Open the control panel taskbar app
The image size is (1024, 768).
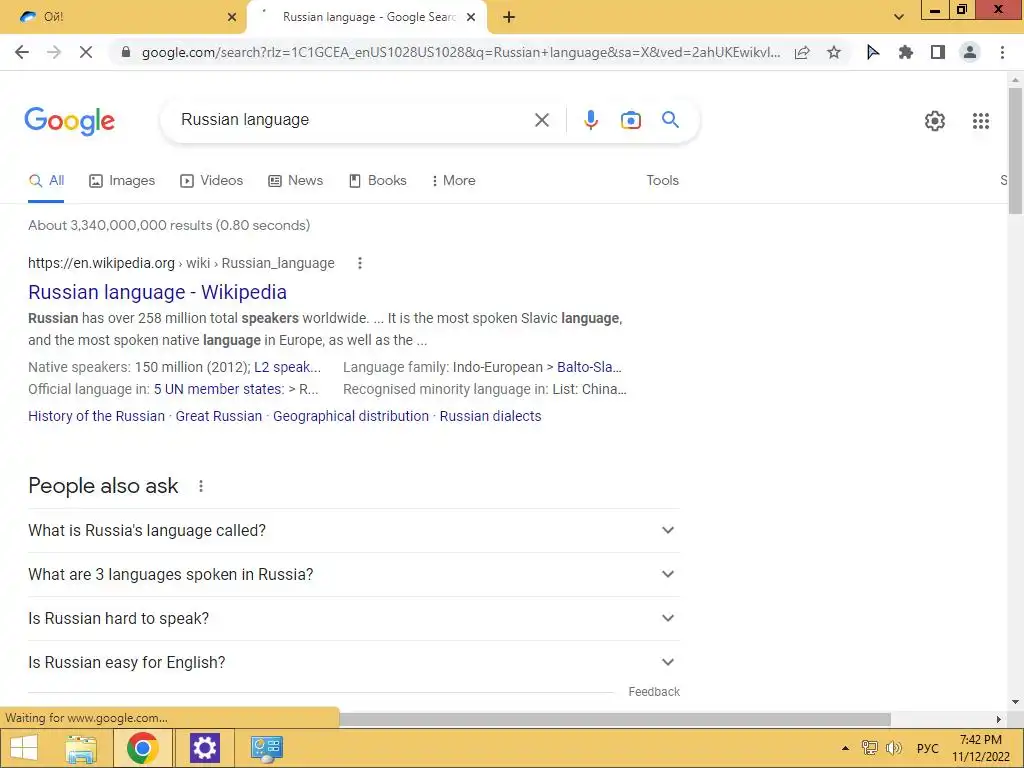(266, 748)
